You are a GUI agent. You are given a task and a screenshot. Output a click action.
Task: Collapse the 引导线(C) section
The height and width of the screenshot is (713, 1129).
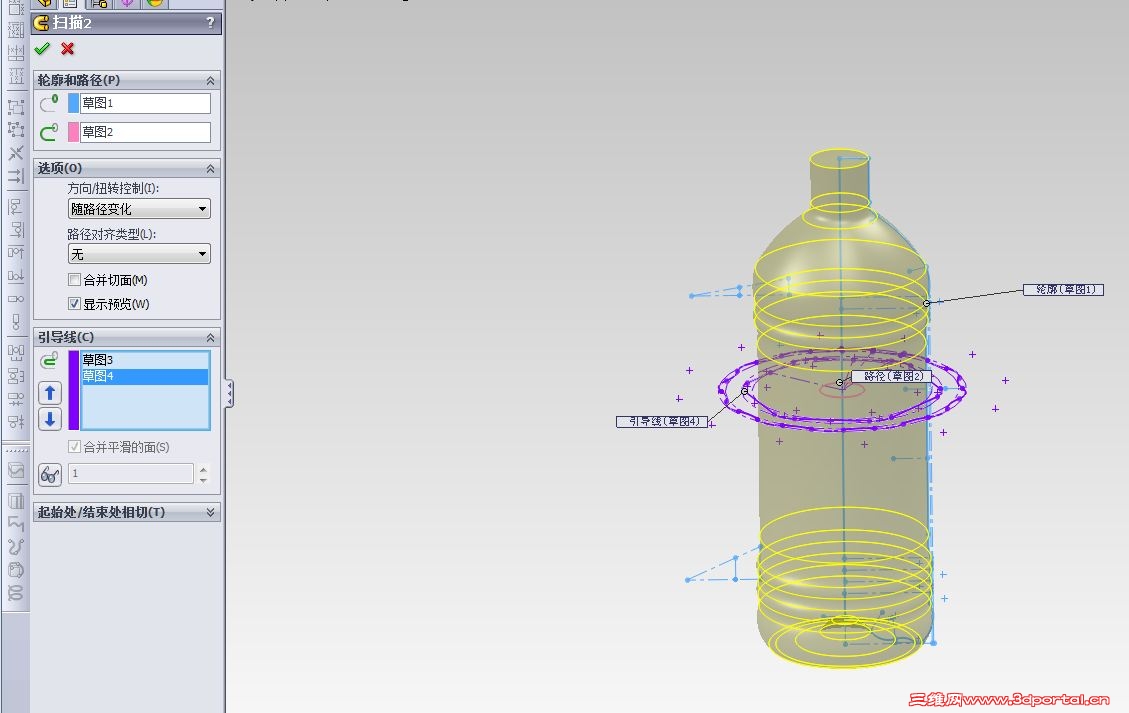click(210, 338)
